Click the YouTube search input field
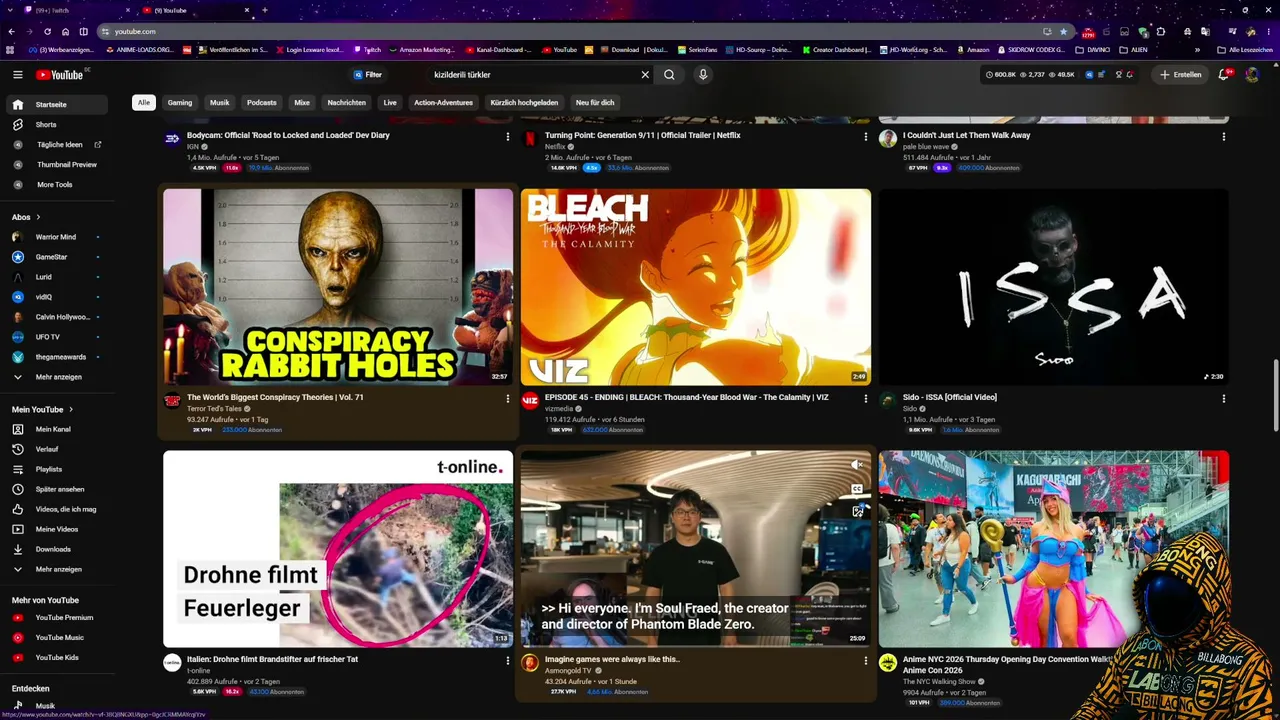The width and height of the screenshot is (1280, 720). tap(534, 75)
